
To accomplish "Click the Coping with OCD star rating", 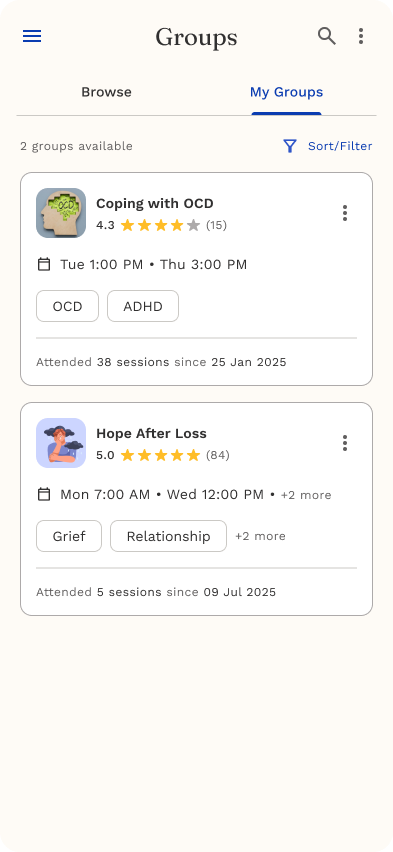I will point(160,225).
